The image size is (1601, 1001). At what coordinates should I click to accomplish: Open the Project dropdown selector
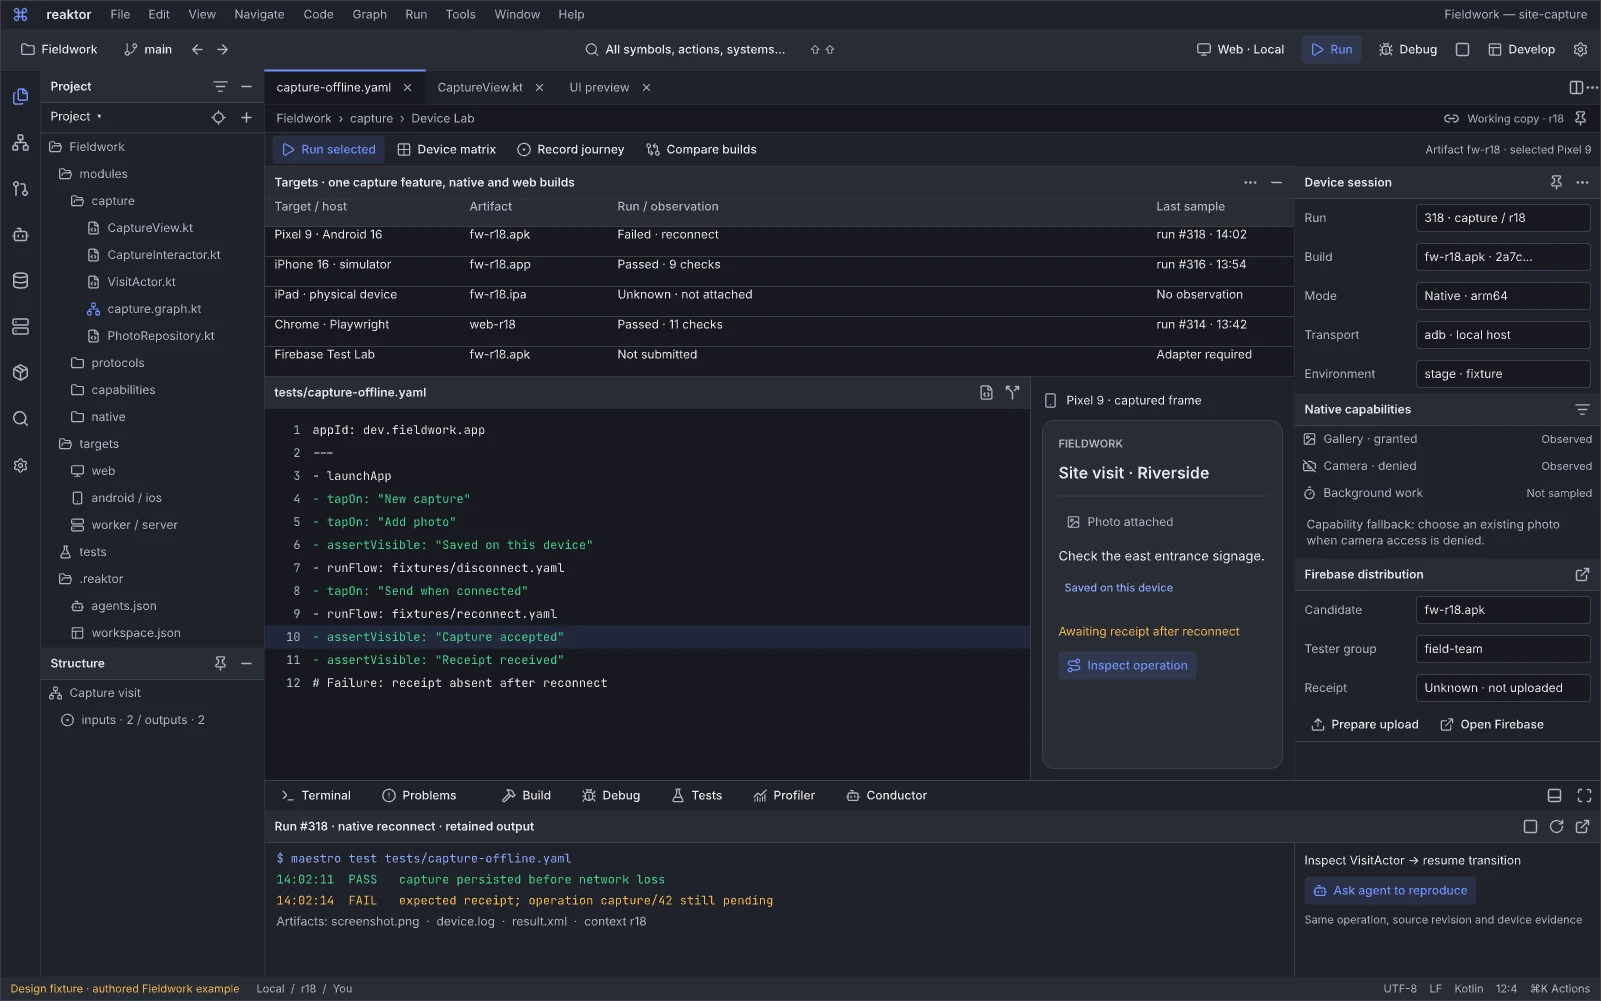point(76,117)
